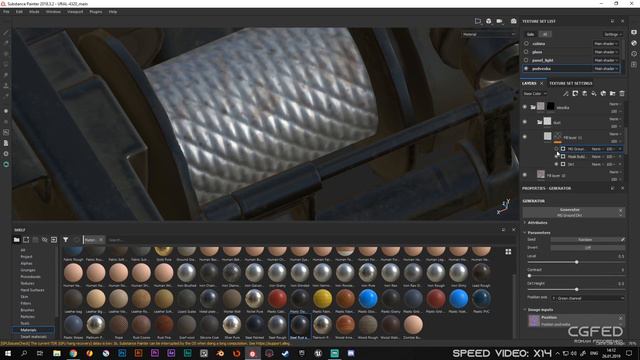Collapse the Image inputs section
The width and height of the screenshot is (640, 360).
540,309
